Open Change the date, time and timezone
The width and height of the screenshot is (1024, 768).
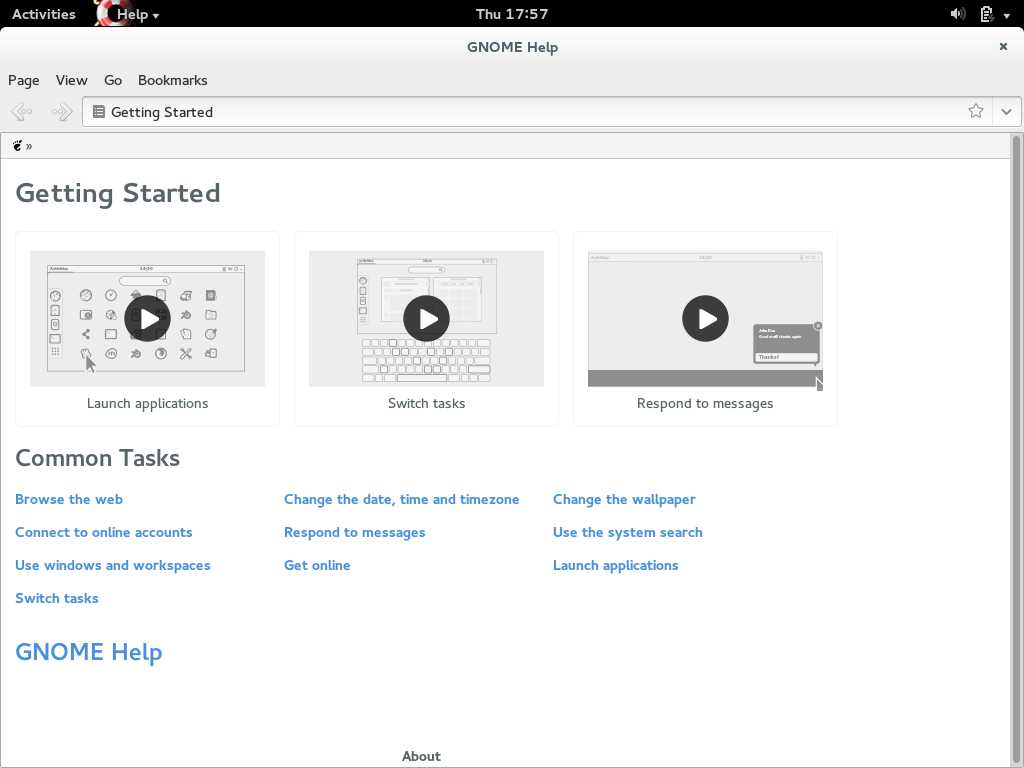(402, 500)
